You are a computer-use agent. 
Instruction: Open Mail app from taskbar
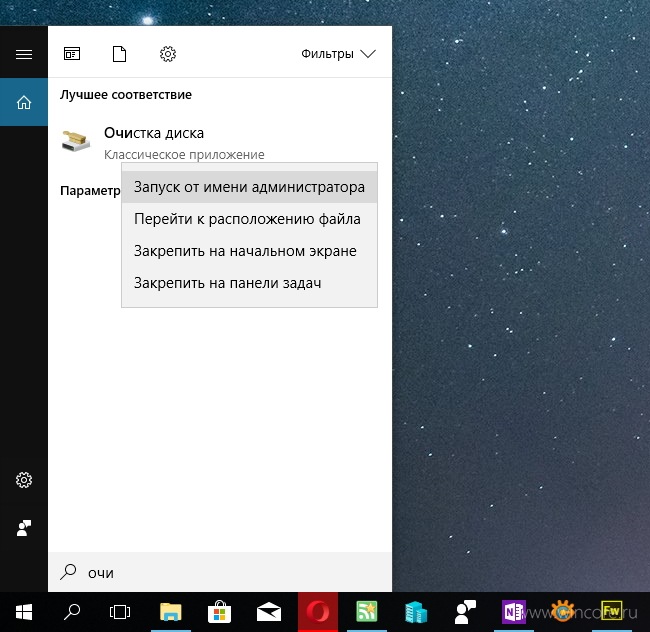pyautogui.click(x=269, y=612)
